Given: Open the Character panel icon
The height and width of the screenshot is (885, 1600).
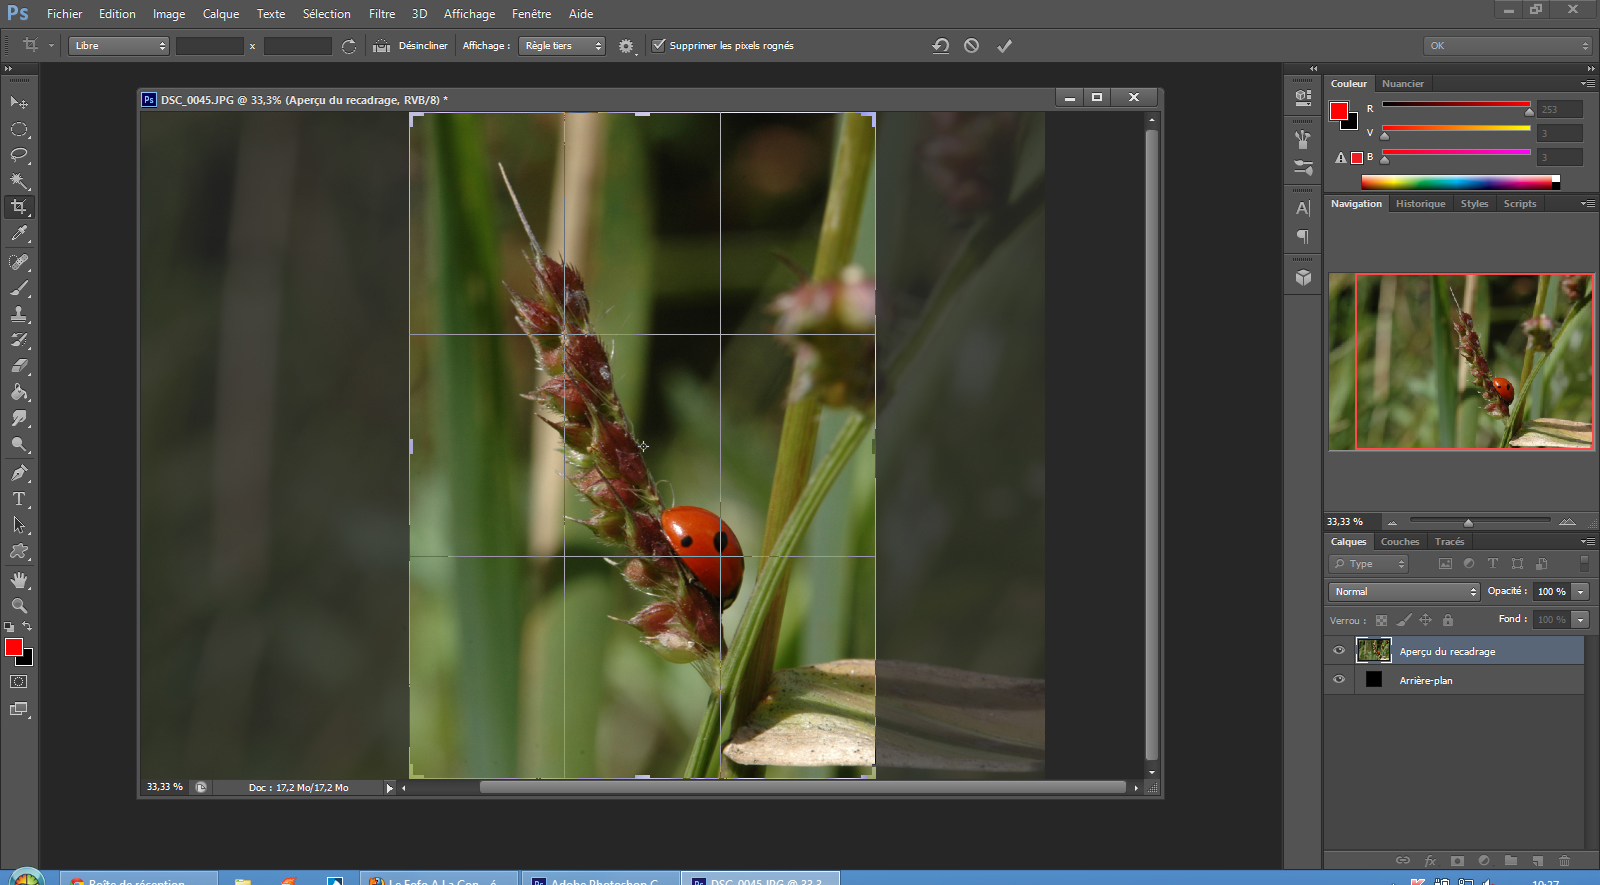Looking at the screenshot, I should coord(1303,208).
